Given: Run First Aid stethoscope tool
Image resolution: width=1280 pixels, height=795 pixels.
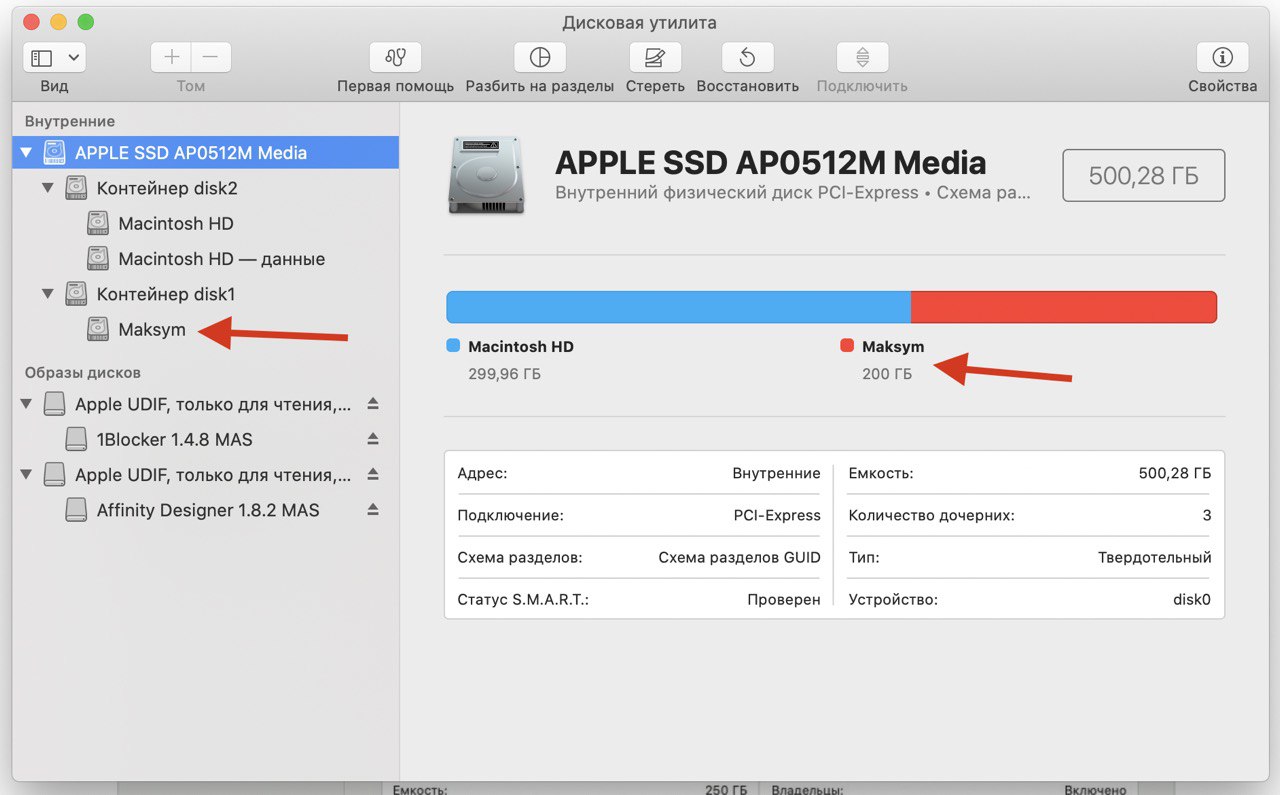Looking at the screenshot, I should [395, 57].
